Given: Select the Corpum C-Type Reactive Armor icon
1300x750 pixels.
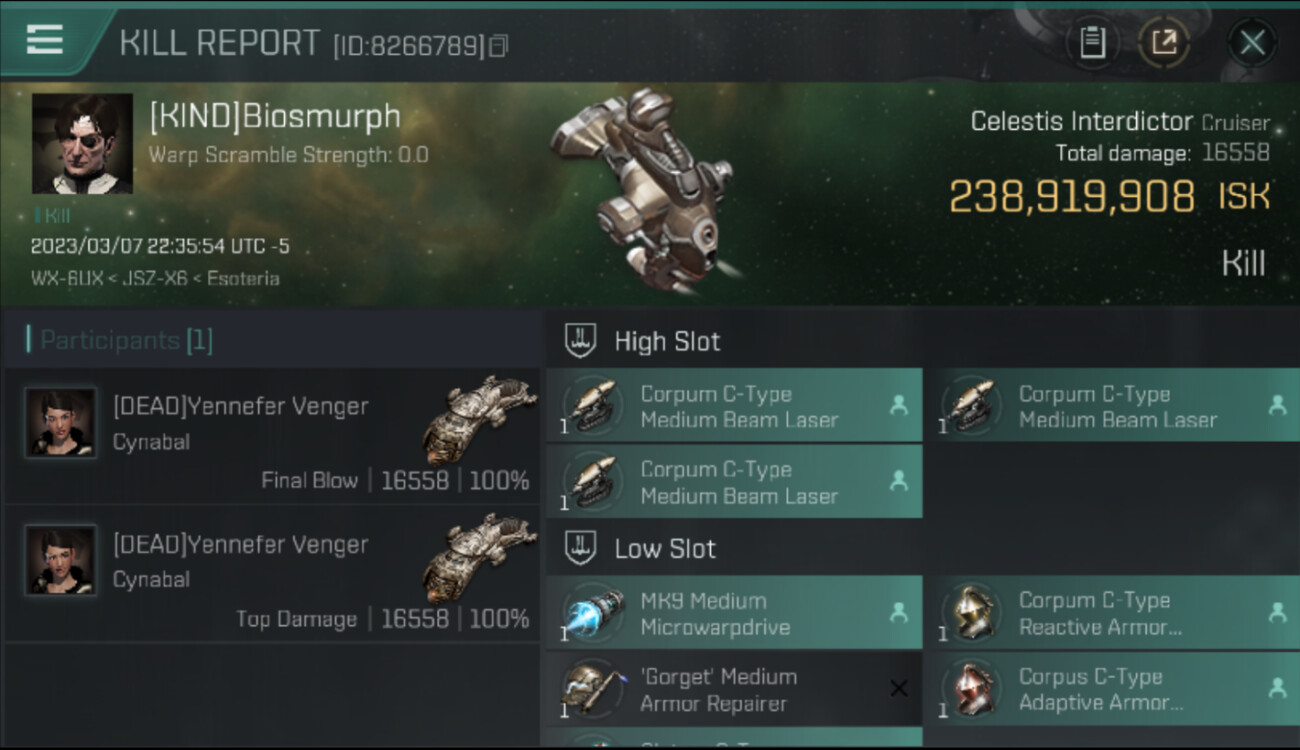Looking at the screenshot, I should pyautogui.click(x=971, y=613).
